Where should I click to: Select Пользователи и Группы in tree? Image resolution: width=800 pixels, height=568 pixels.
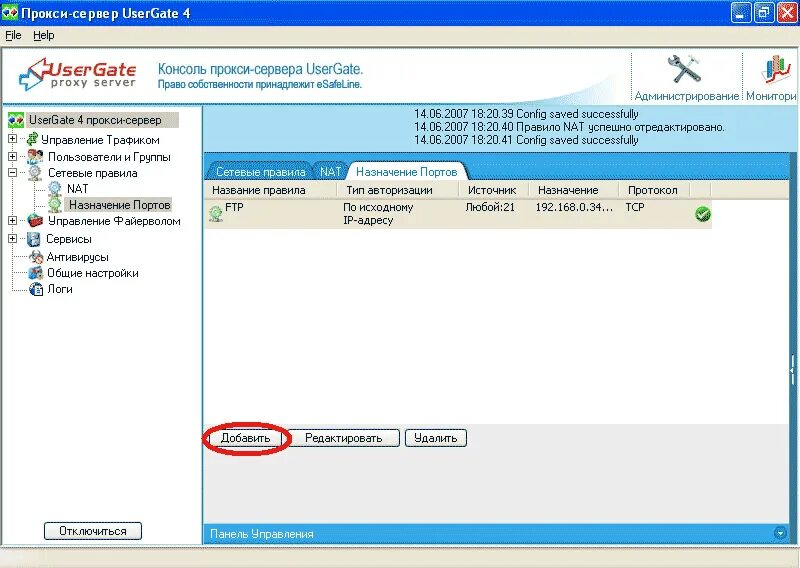click(x=109, y=157)
